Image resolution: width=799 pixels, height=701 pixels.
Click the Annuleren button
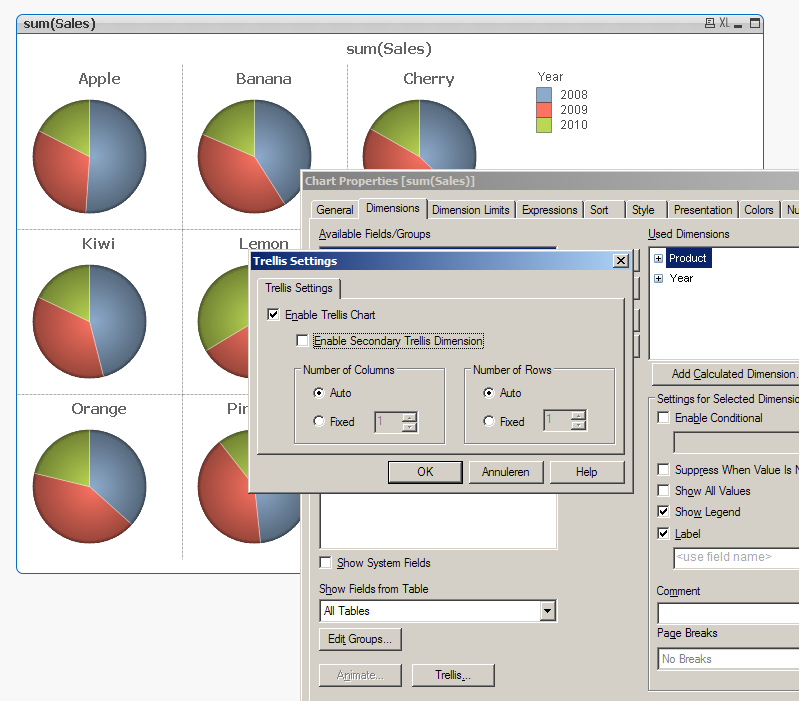(x=505, y=472)
